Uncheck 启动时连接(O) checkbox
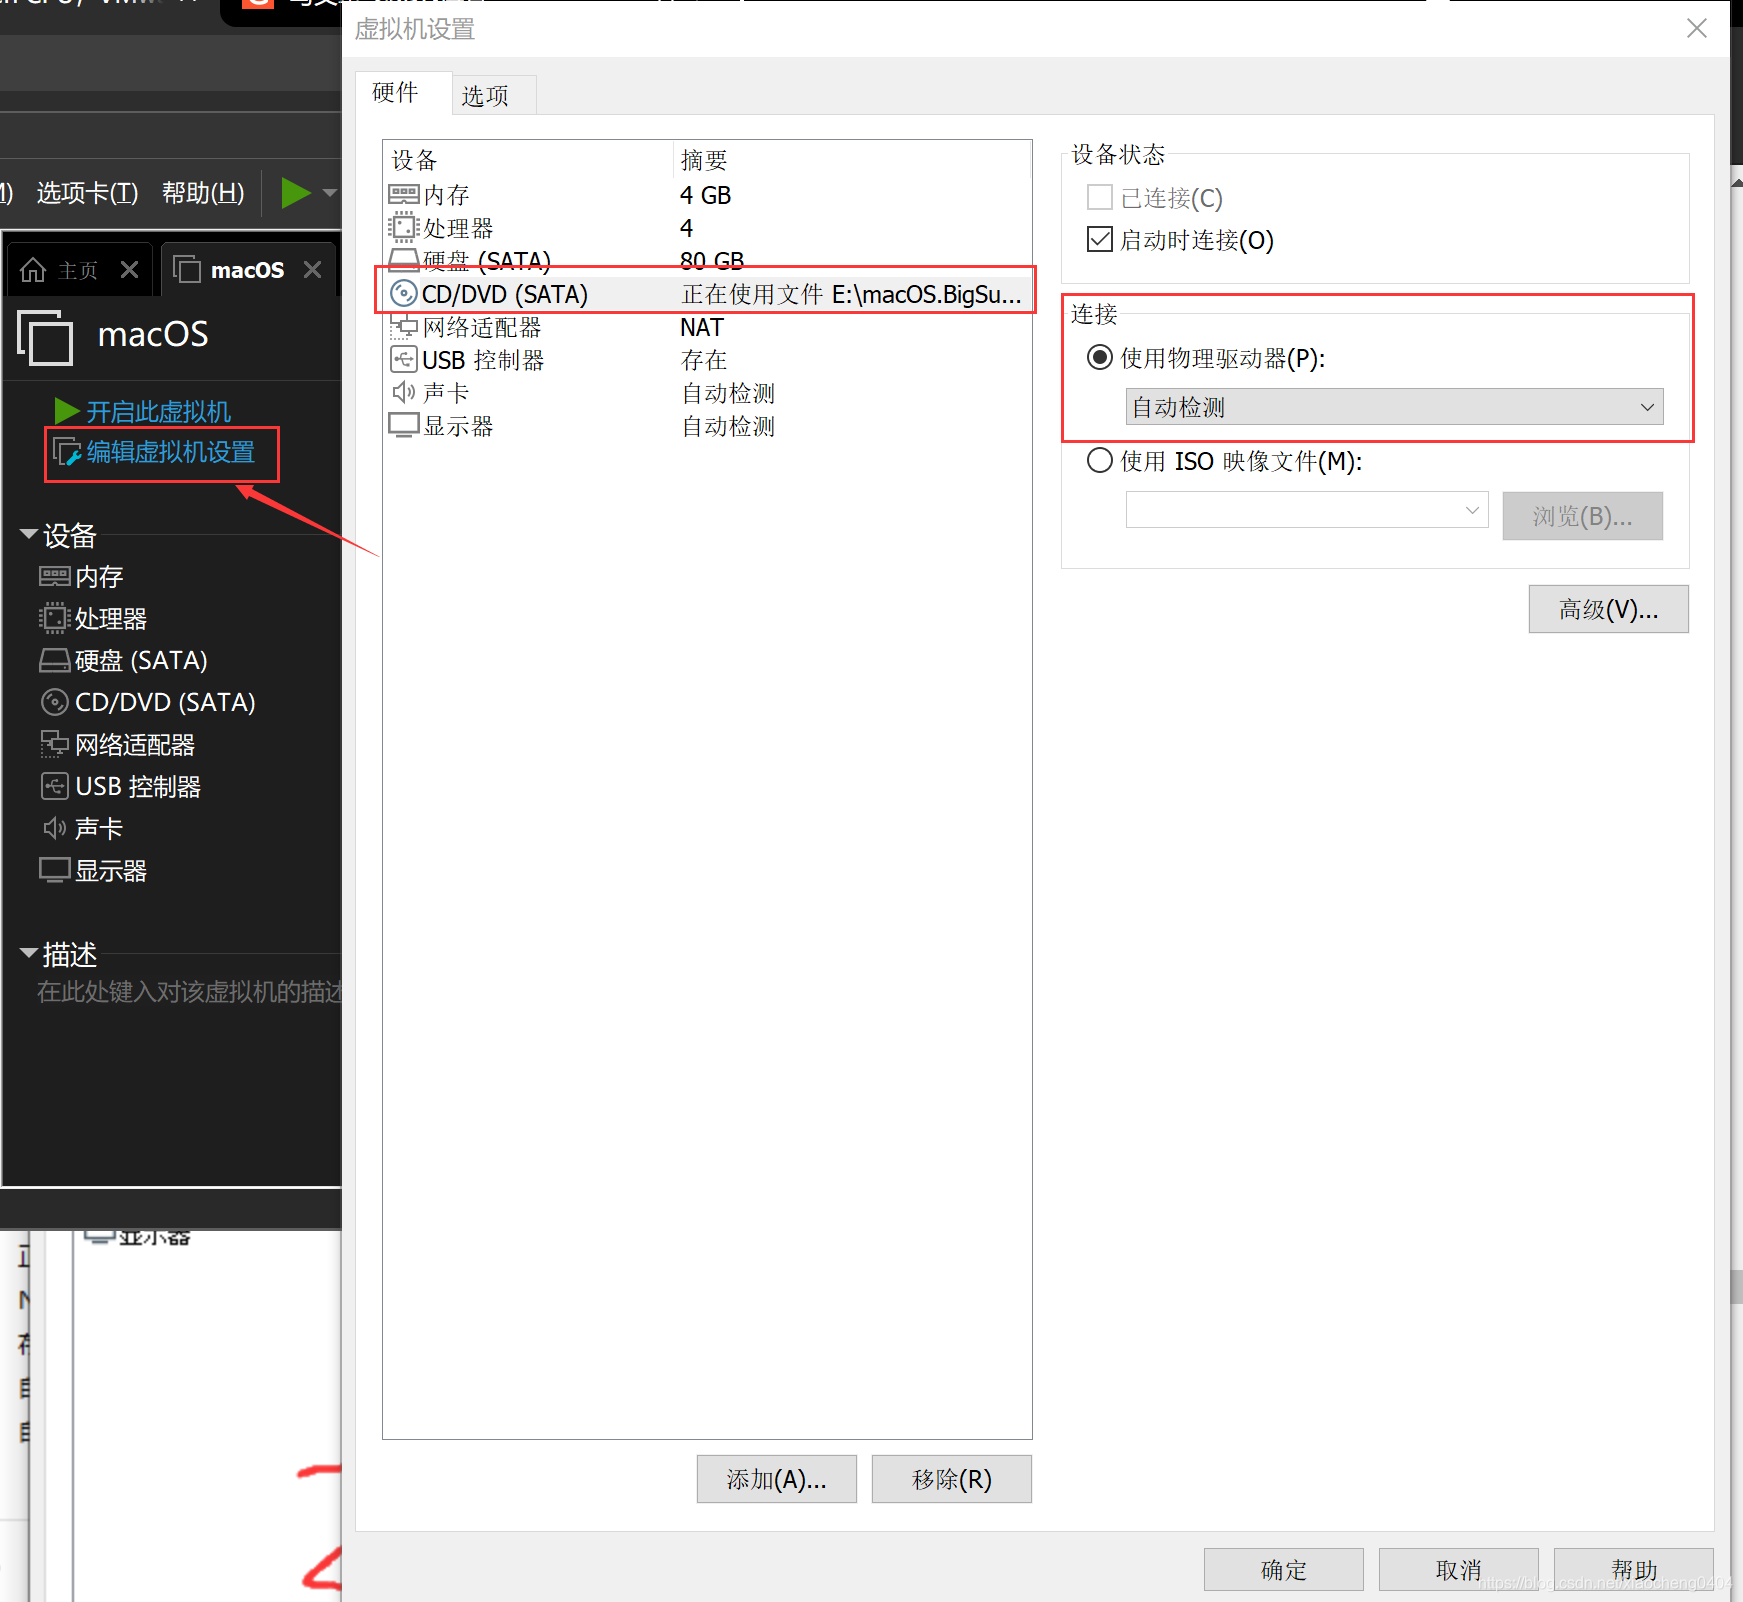The height and width of the screenshot is (1602, 1743). coord(1100,239)
